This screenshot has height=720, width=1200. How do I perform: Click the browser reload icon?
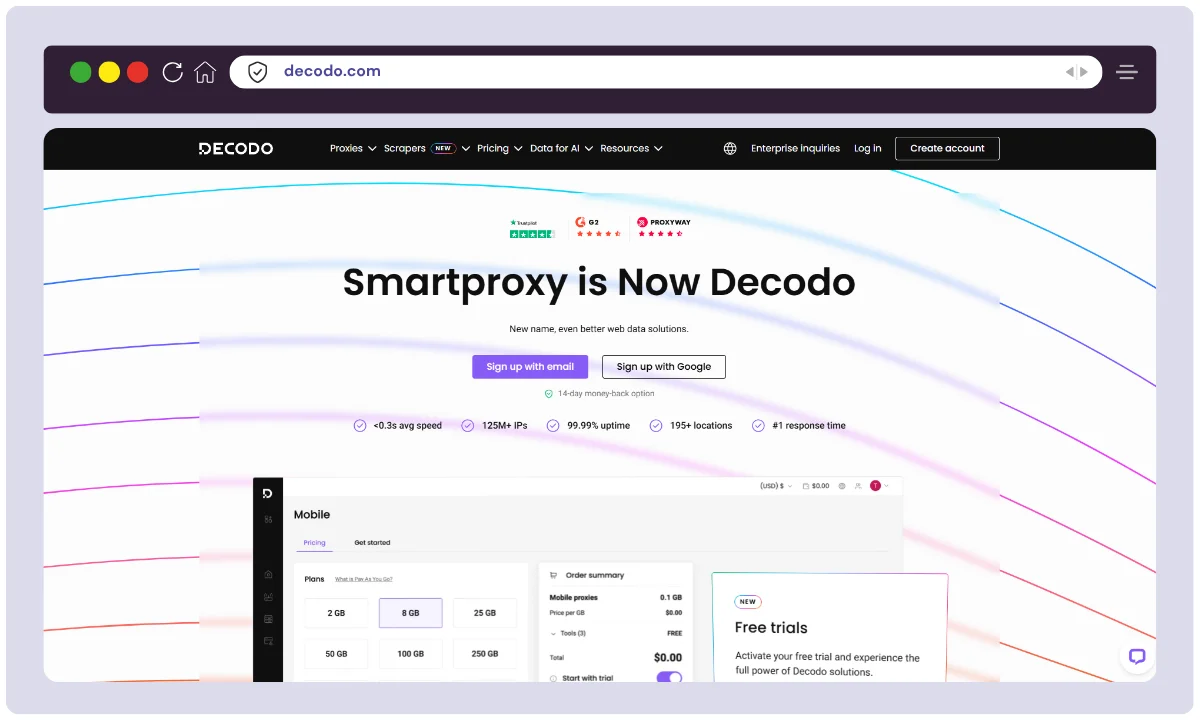pyautogui.click(x=173, y=72)
